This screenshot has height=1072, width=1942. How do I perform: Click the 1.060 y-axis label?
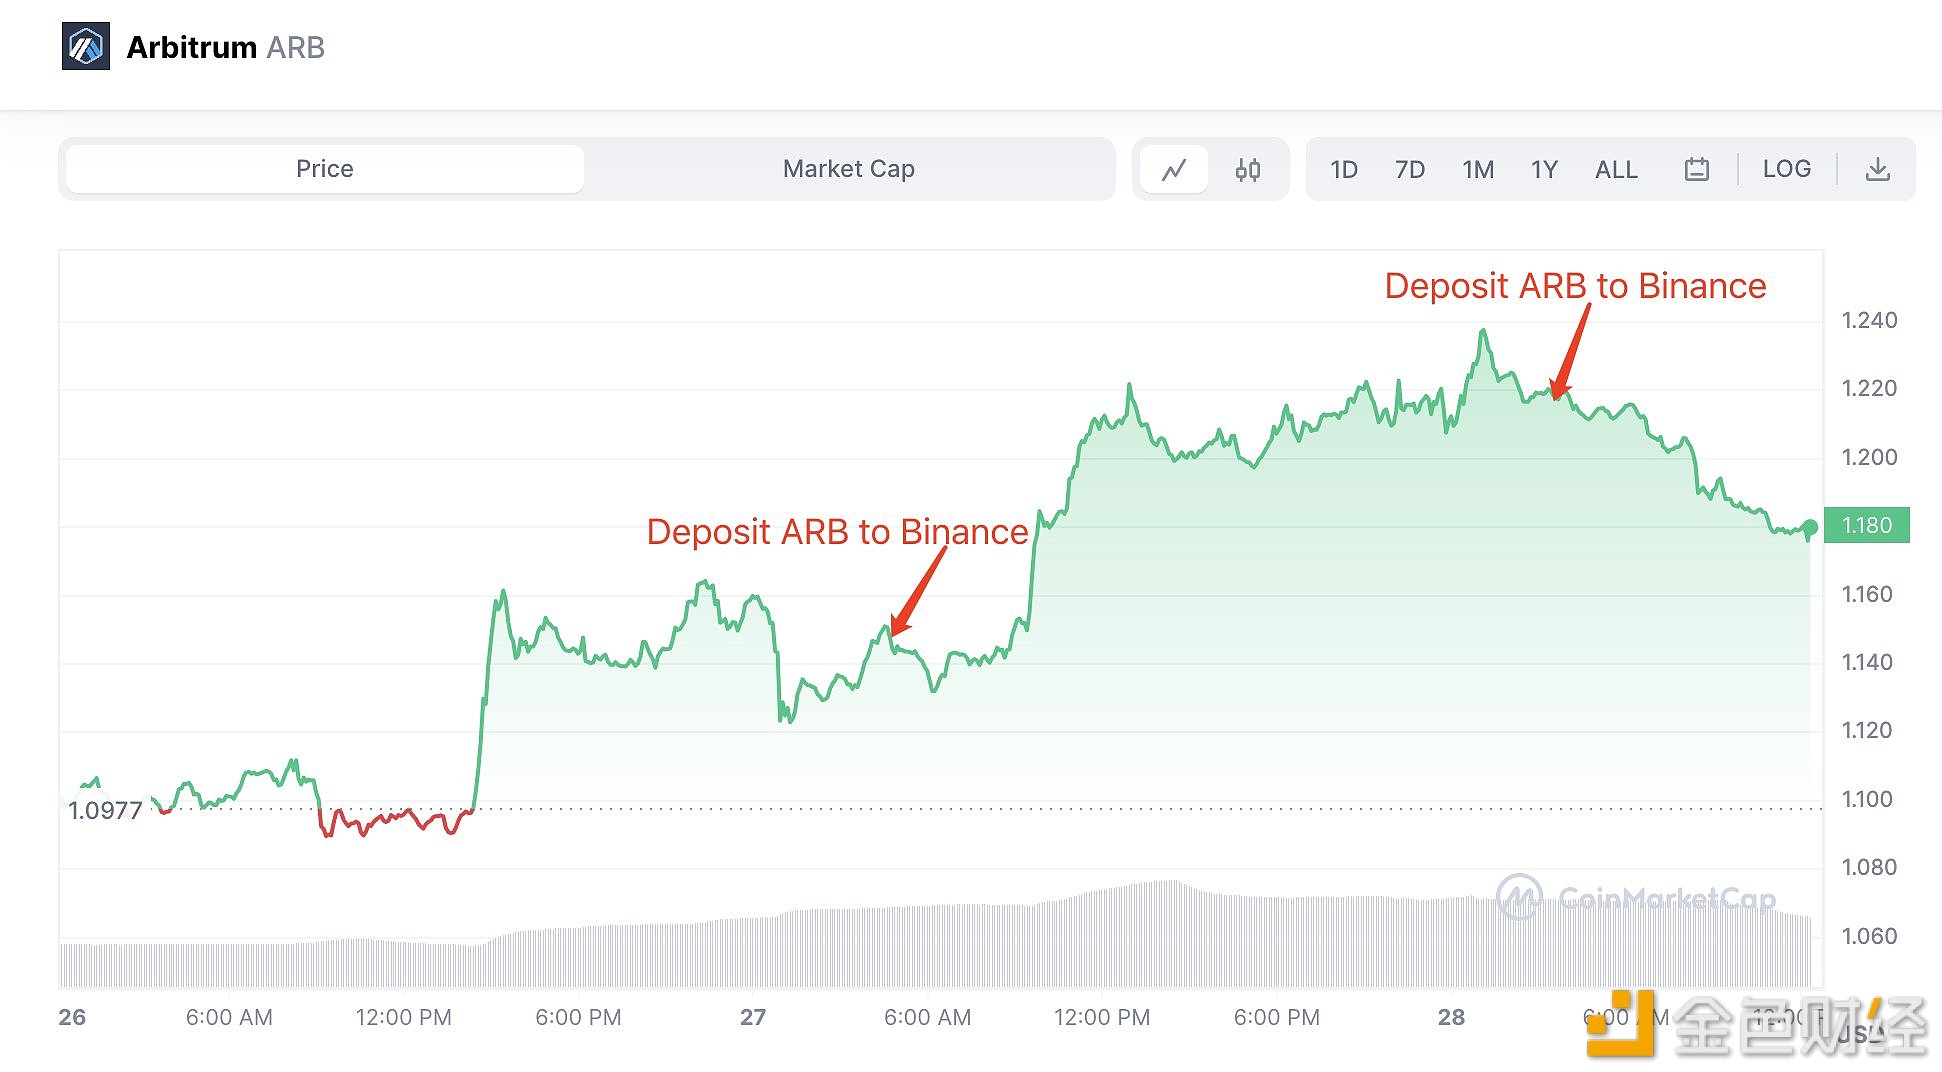click(x=1869, y=936)
